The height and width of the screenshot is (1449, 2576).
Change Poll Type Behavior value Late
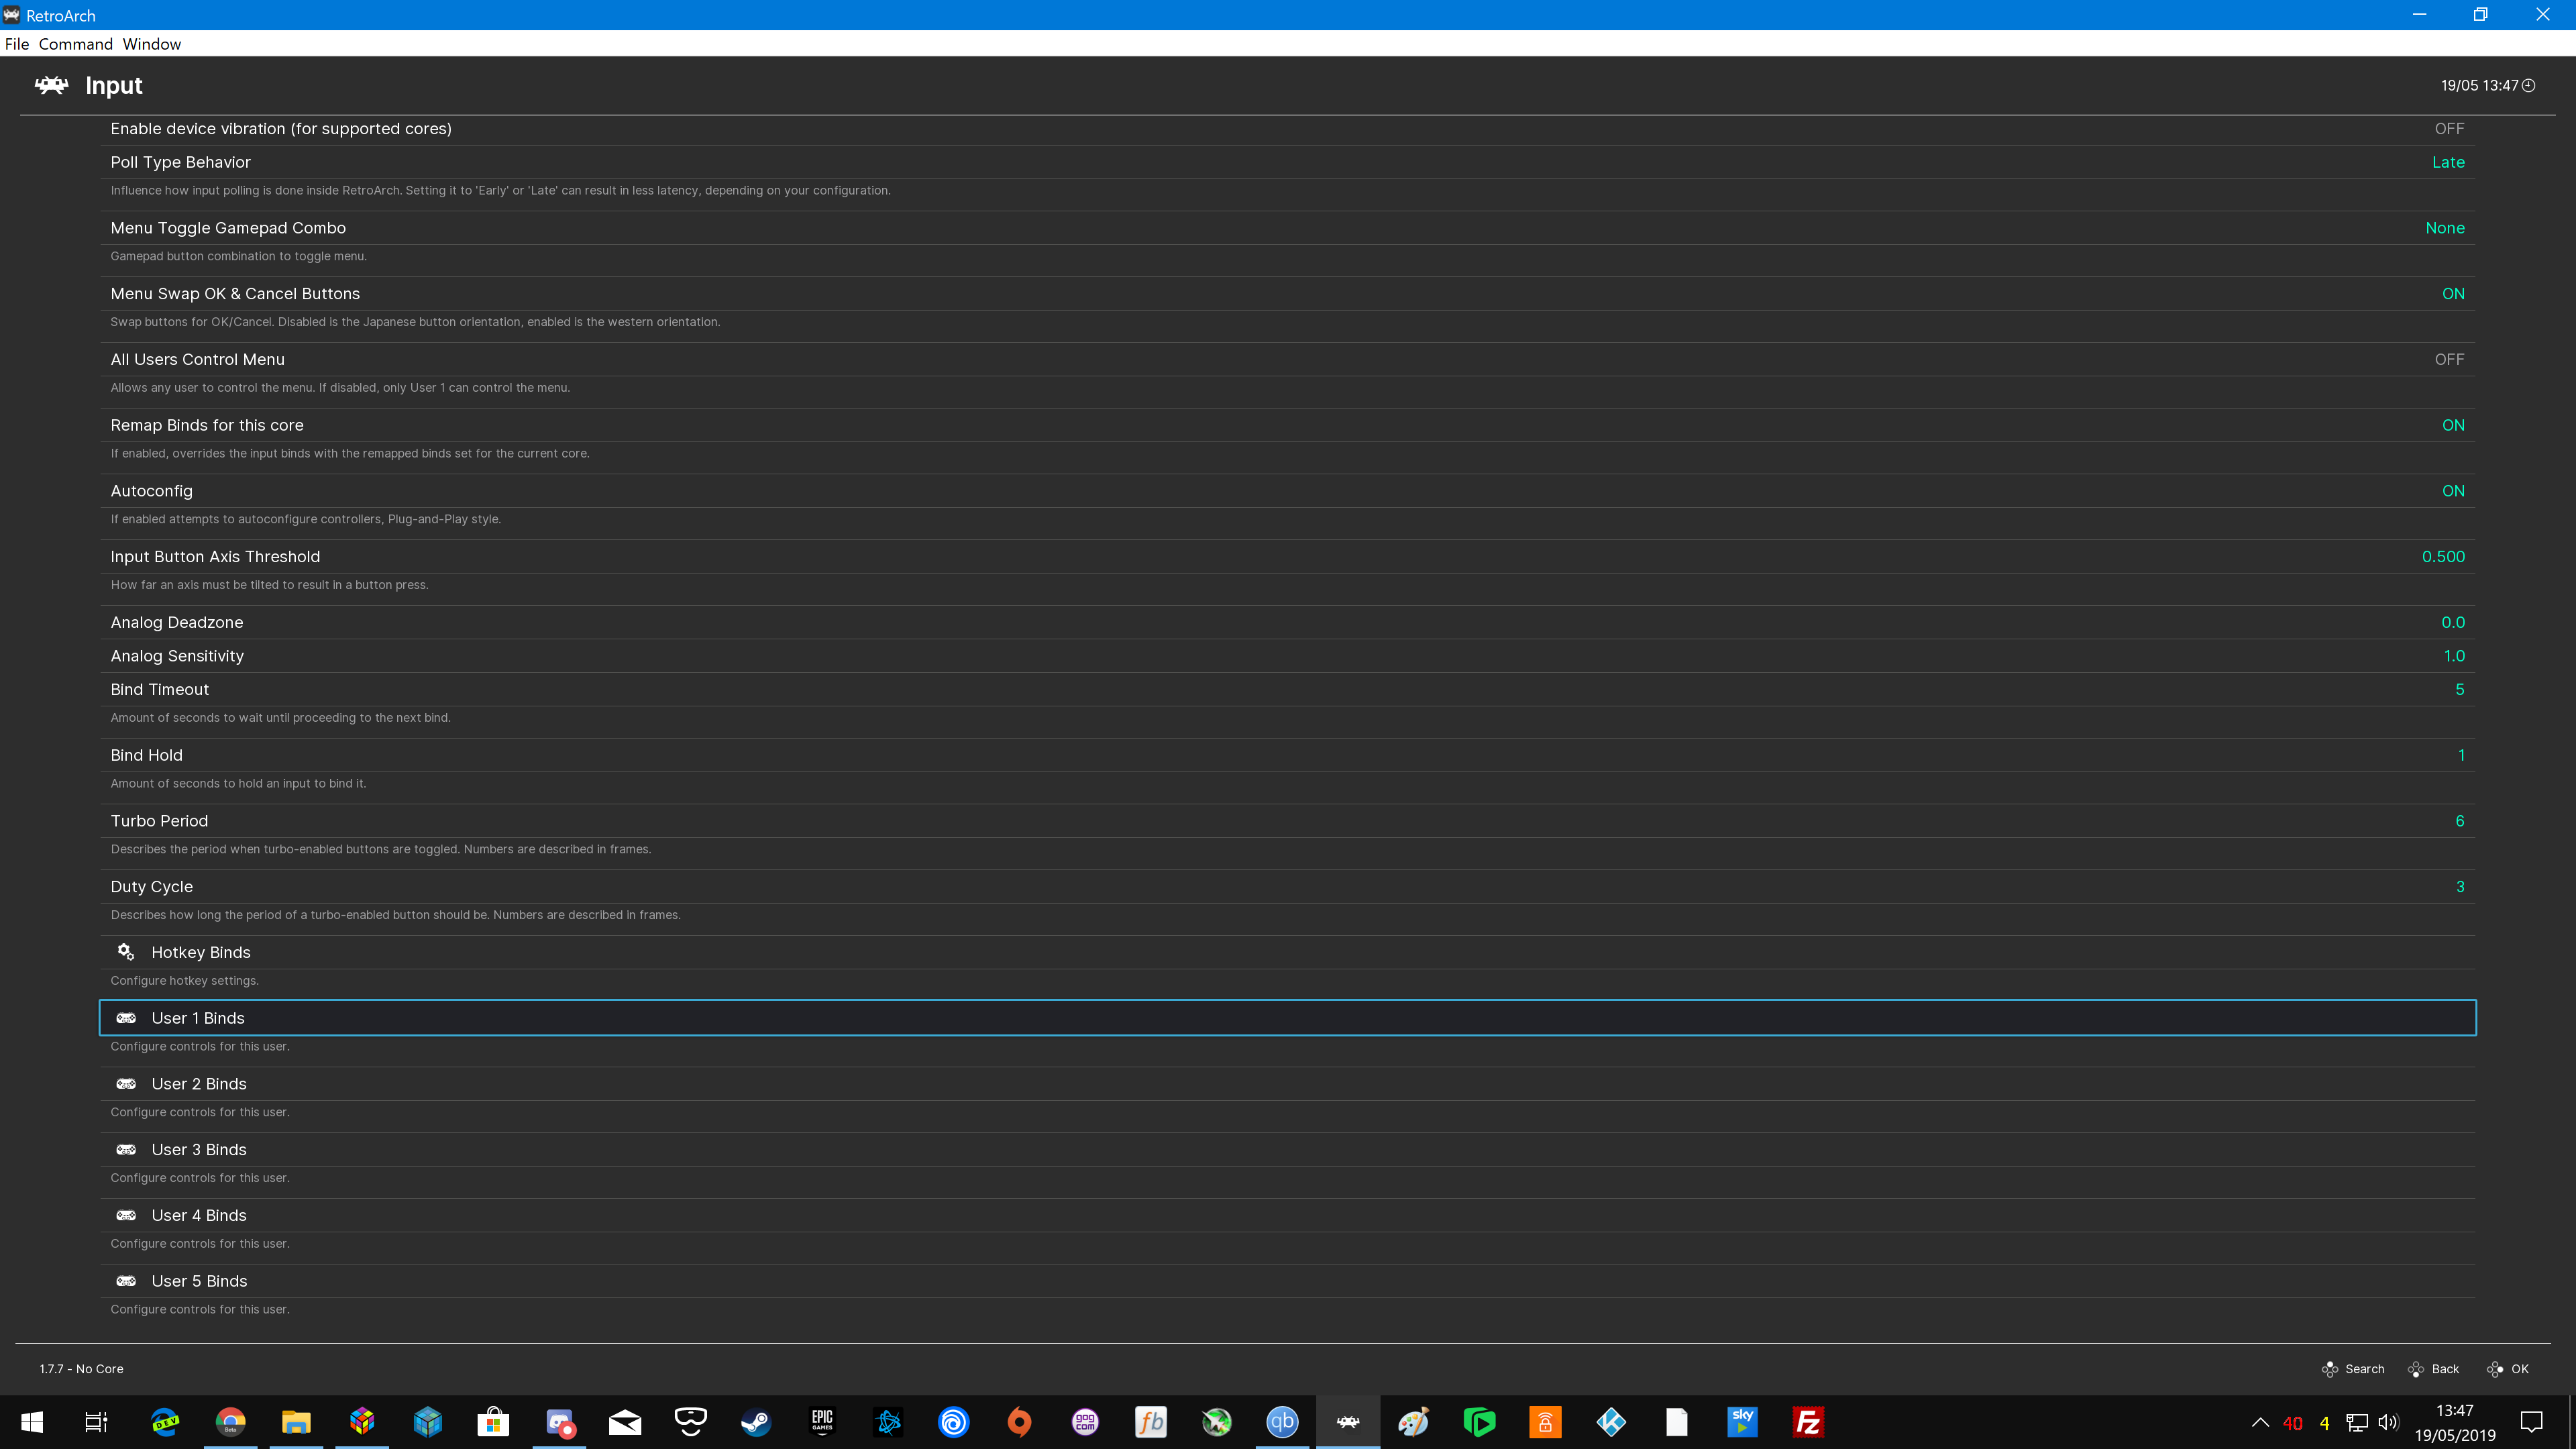click(2448, 162)
